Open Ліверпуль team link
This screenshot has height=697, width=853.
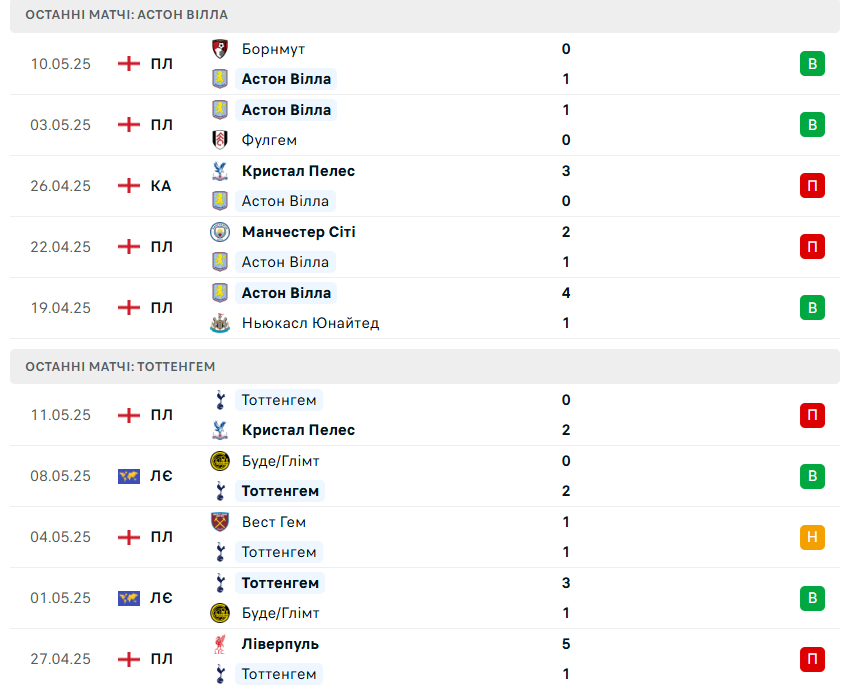(280, 644)
